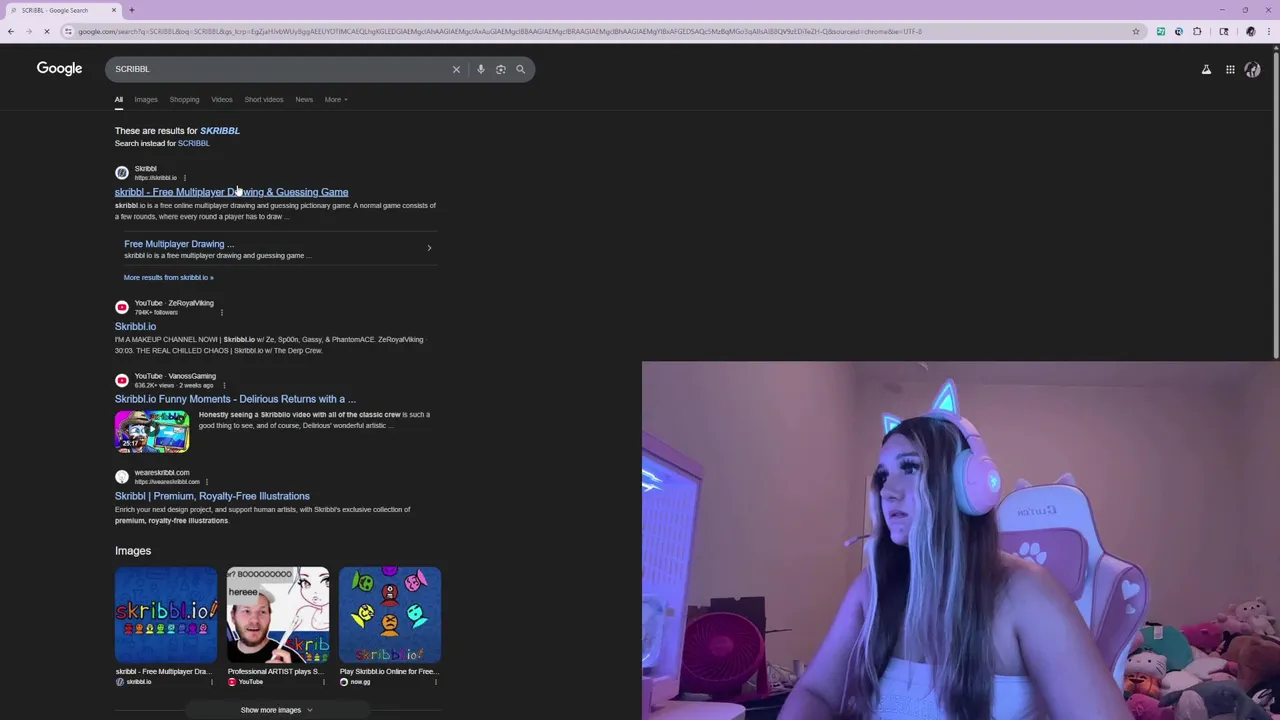
Task: Search instead for SCRIBBL
Action: tap(193, 143)
